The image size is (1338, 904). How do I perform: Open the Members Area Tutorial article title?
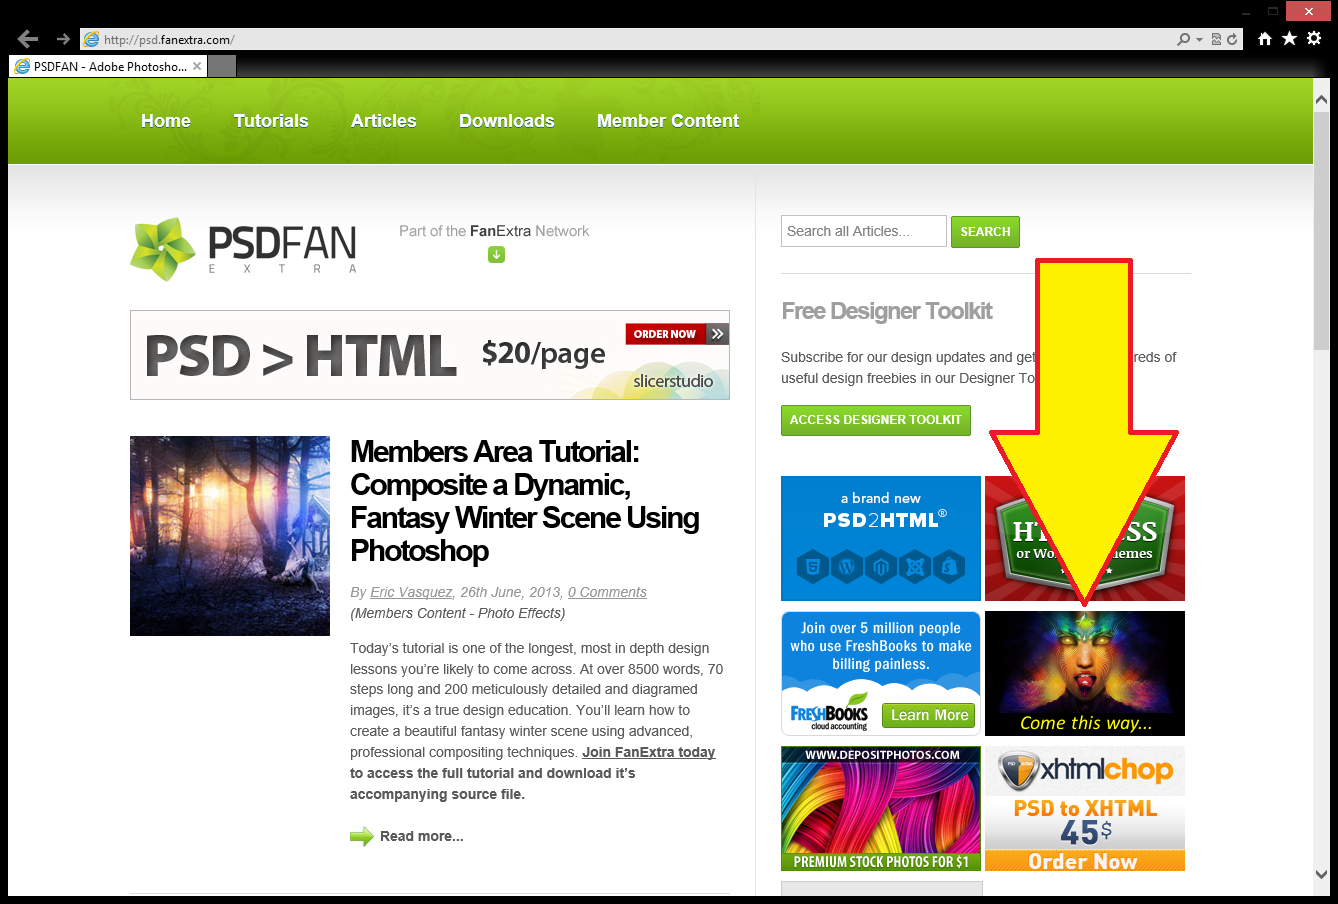525,501
